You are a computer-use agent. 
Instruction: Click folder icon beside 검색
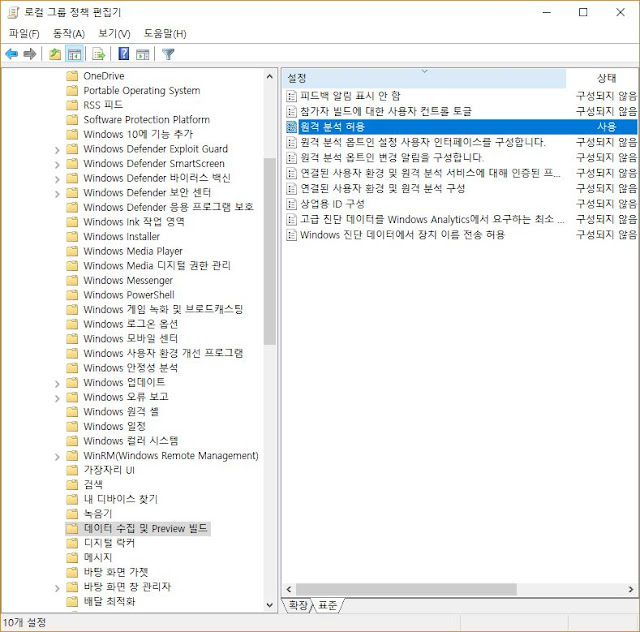tap(72, 485)
